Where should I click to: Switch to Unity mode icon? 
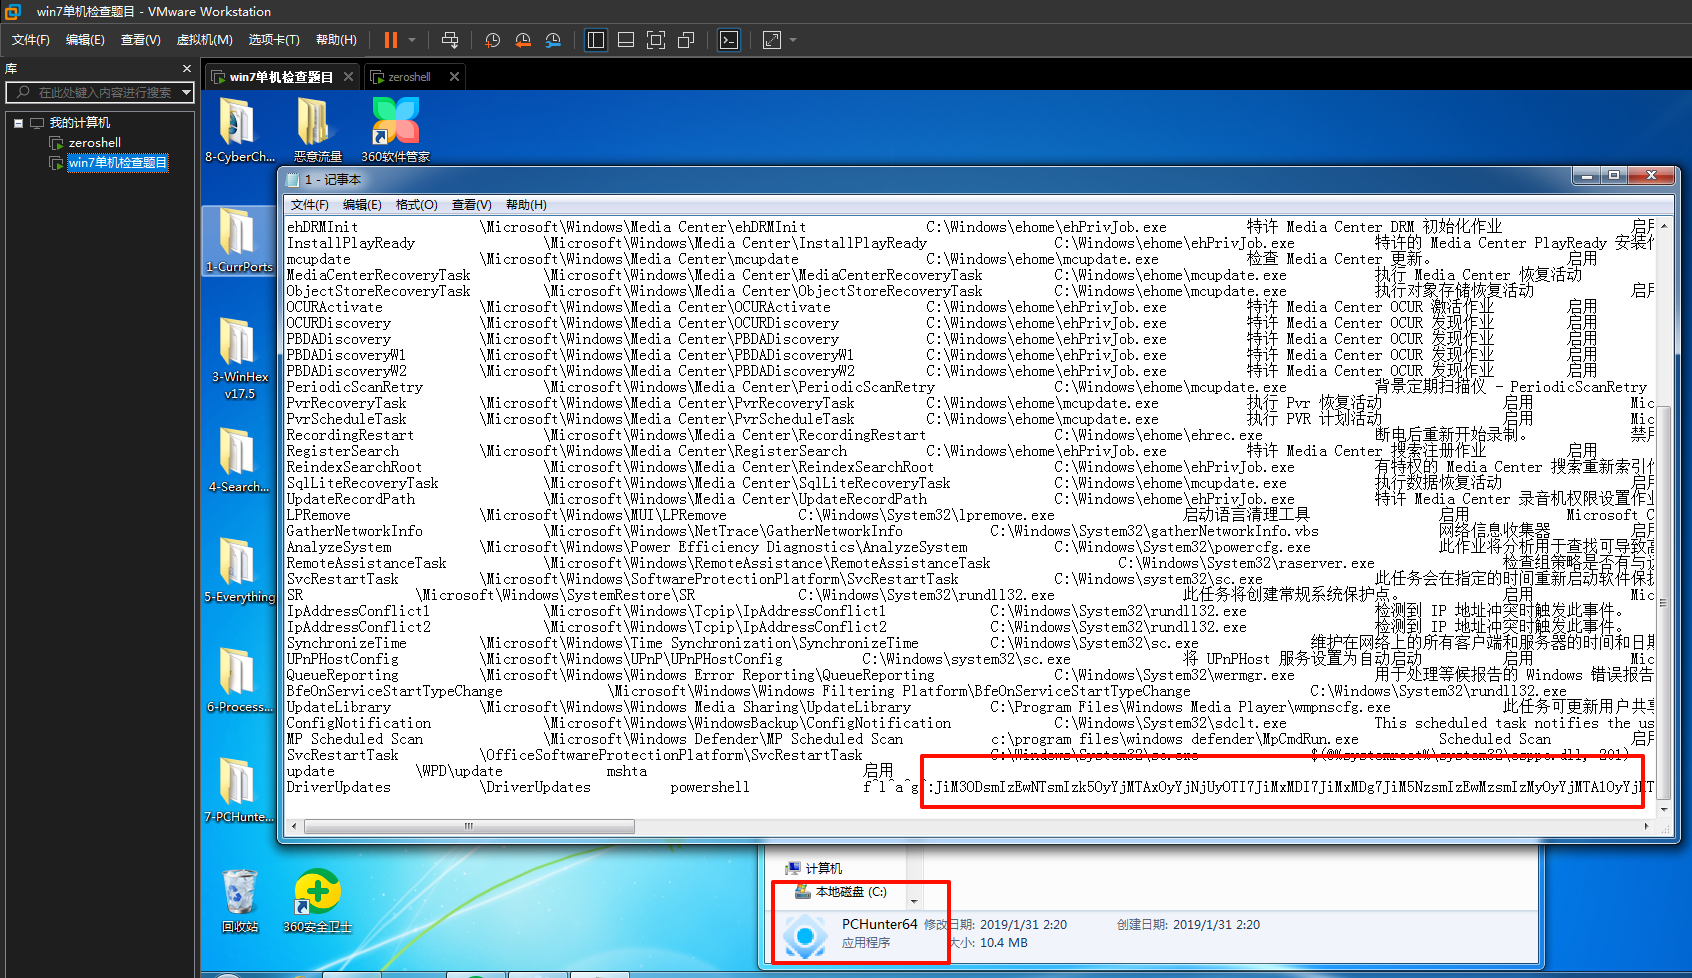click(x=686, y=40)
